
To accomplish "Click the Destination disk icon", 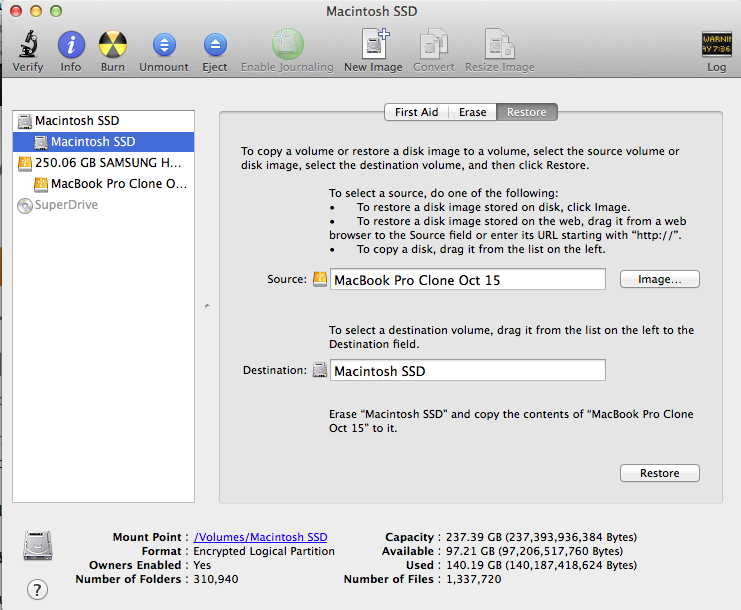I will (x=320, y=369).
